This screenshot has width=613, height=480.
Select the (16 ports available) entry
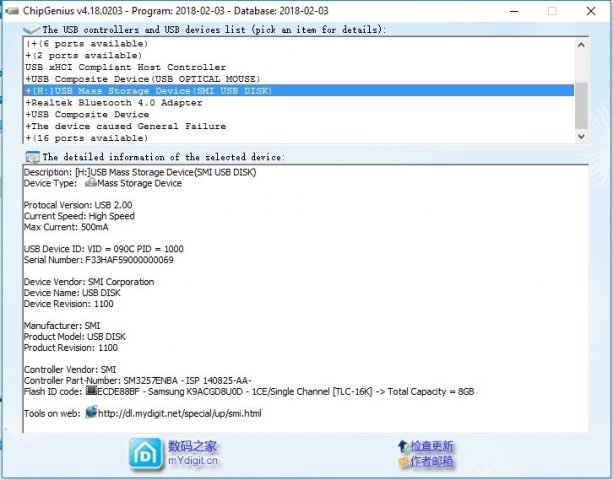[x=86, y=139]
